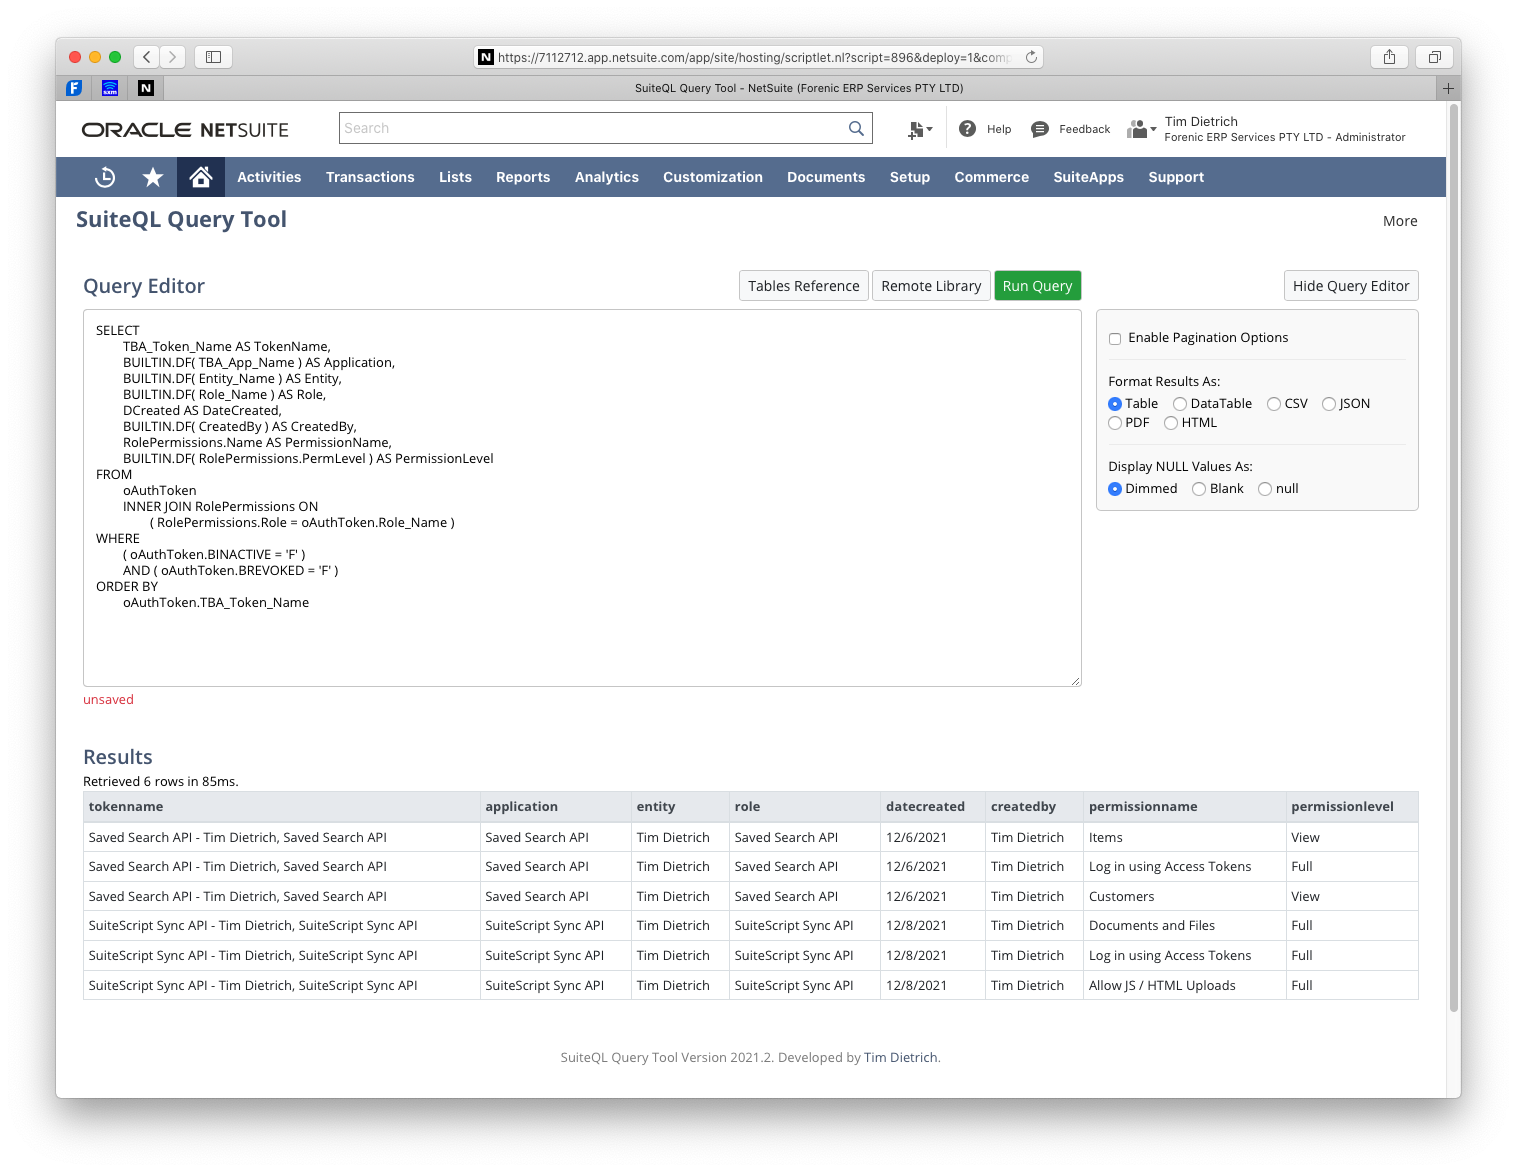The height and width of the screenshot is (1172, 1517).
Task: Display NULL values as null
Action: point(1265,489)
